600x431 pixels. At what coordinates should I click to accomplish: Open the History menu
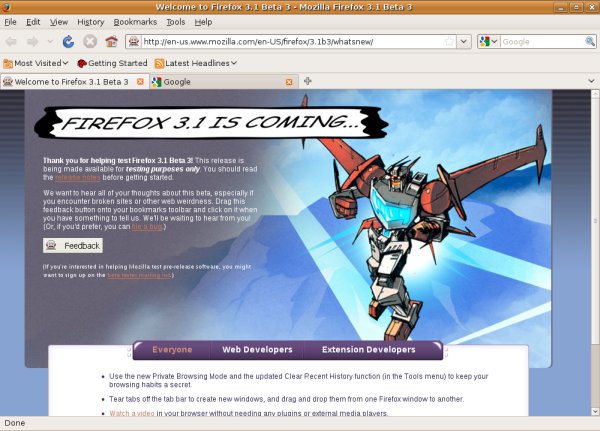click(x=91, y=22)
